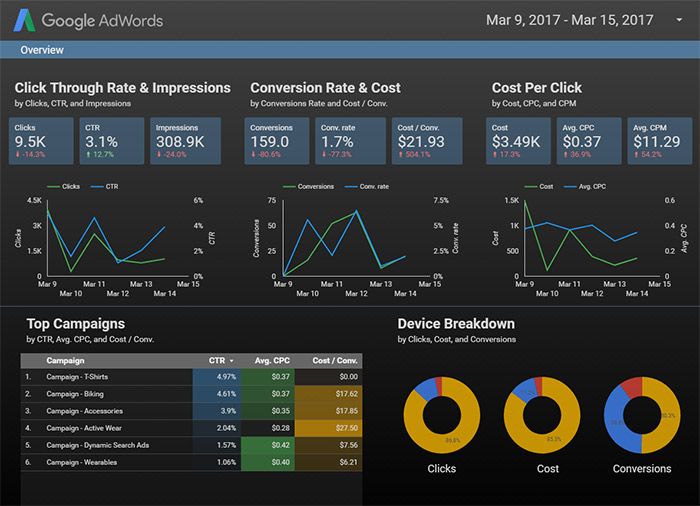Sort table by CTR column header
The width and height of the screenshot is (700, 506).
(216, 360)
